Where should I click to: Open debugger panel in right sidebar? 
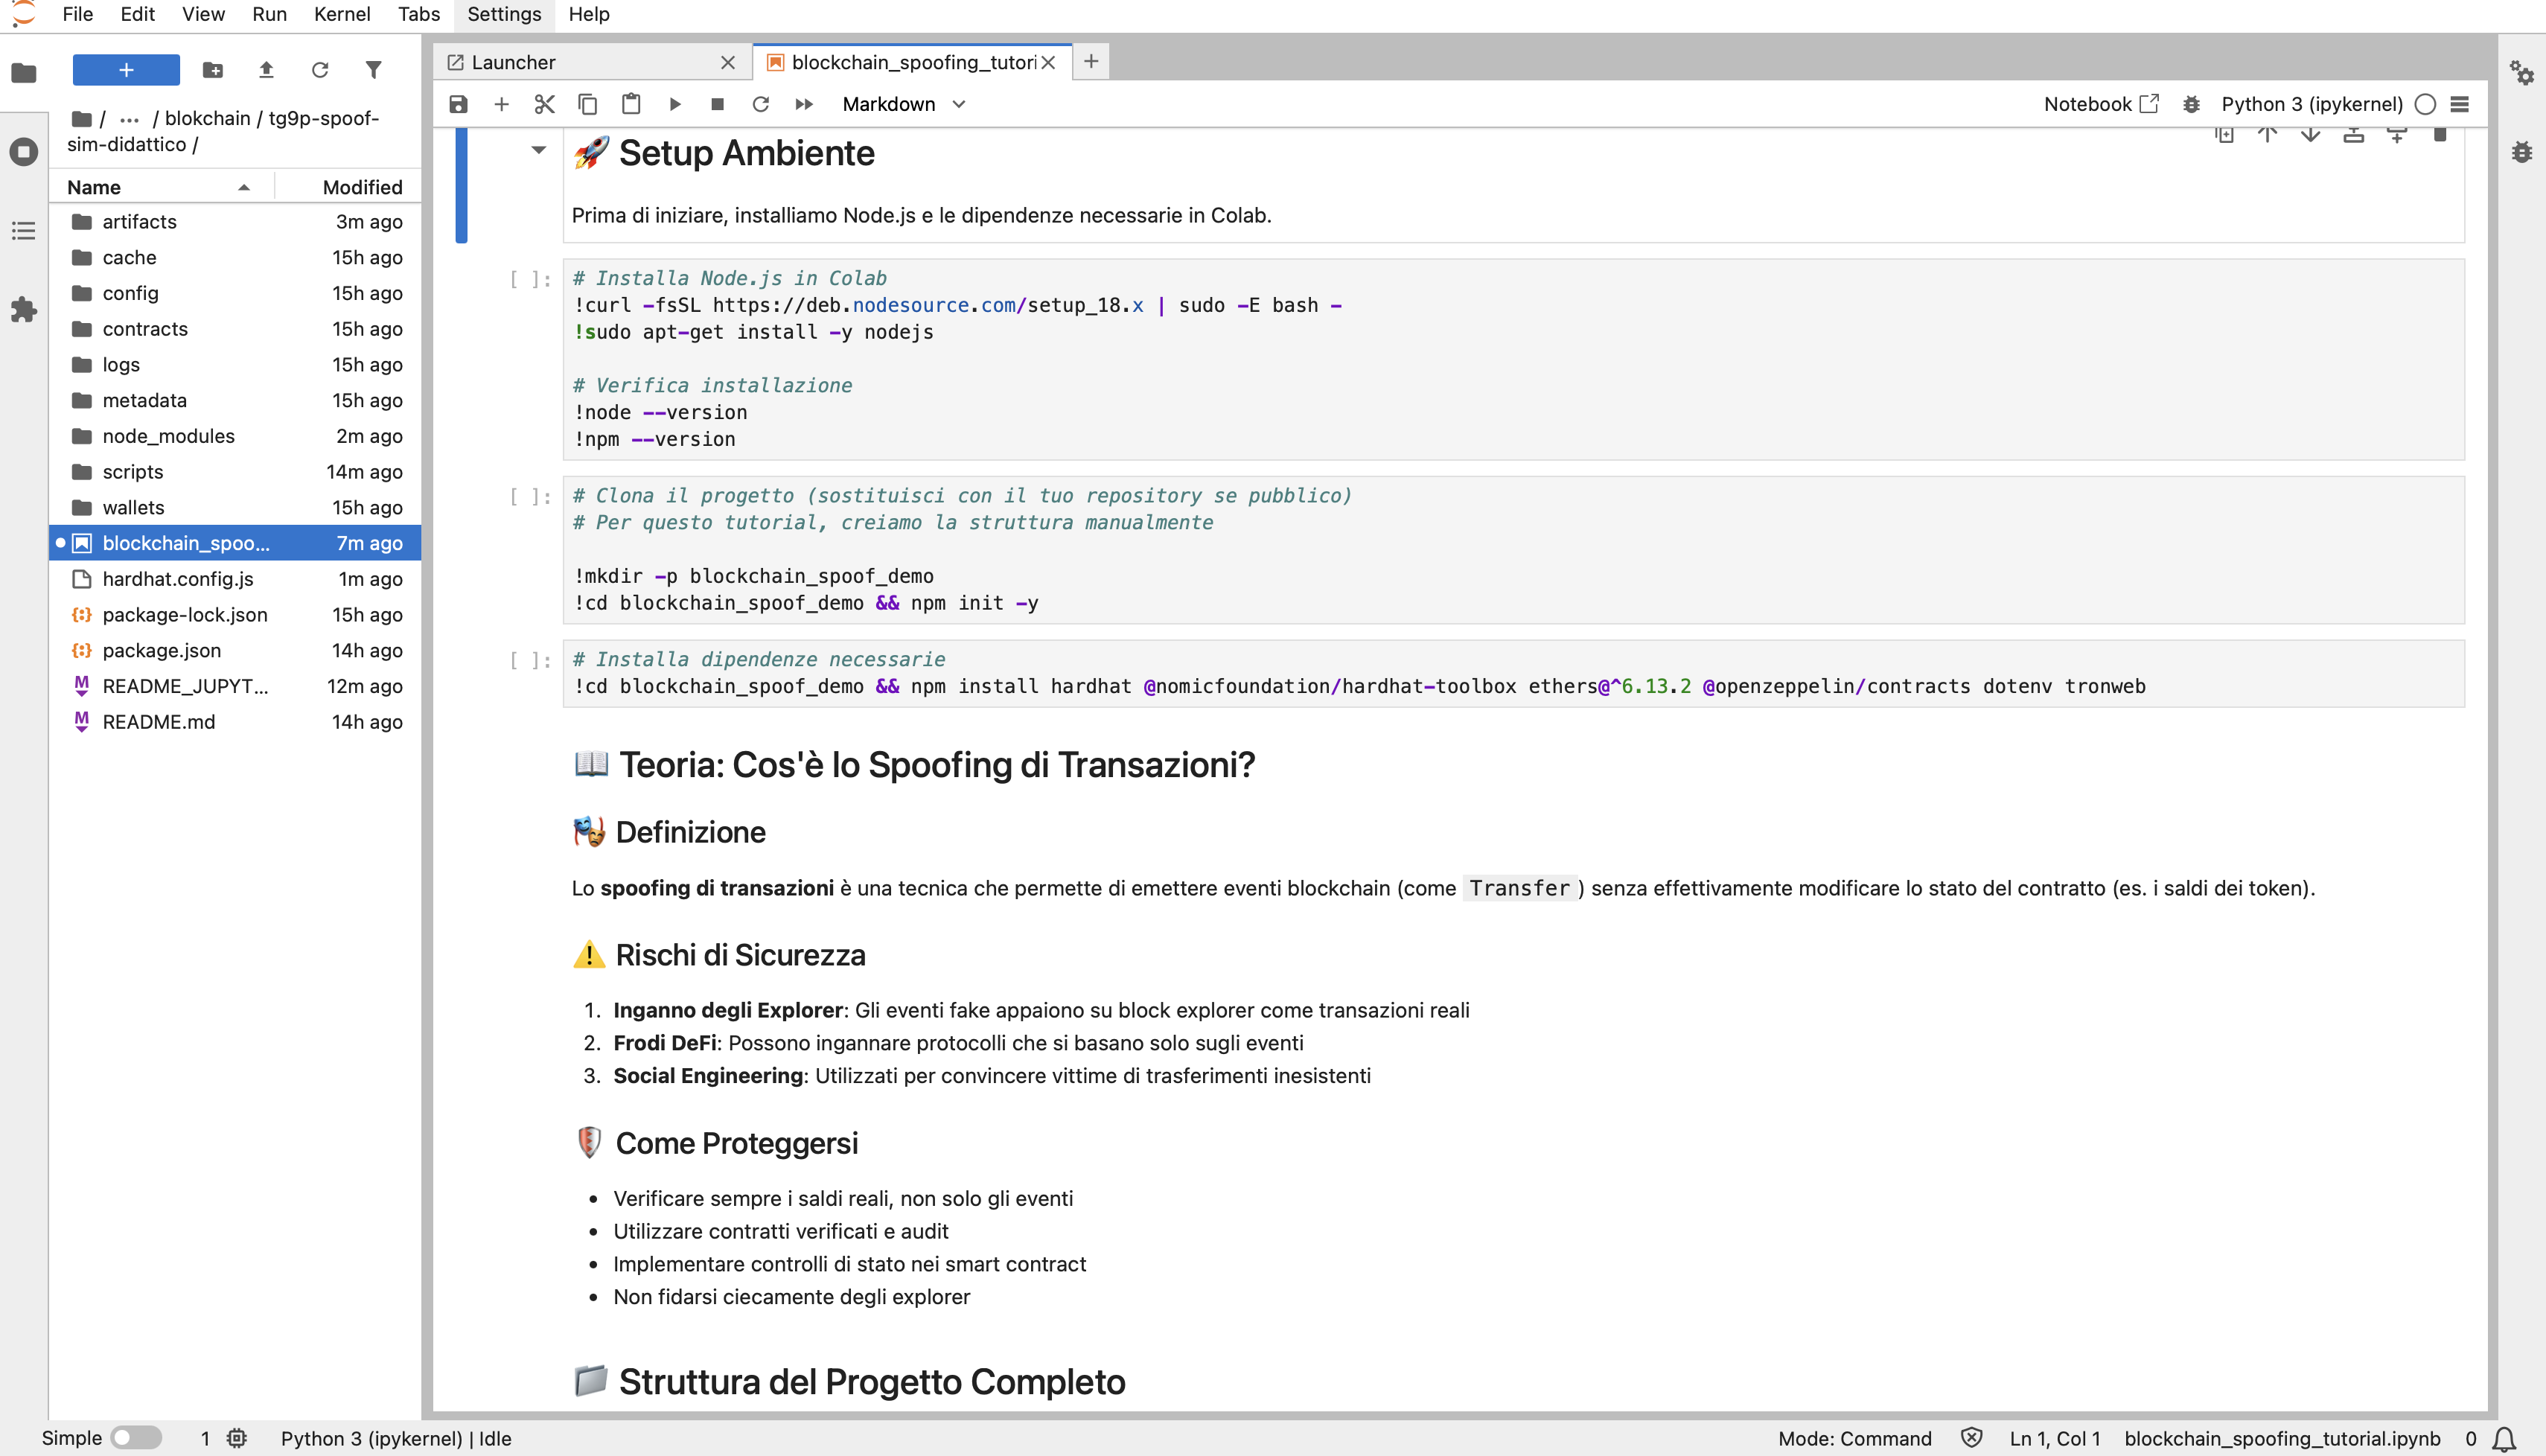point(2522,152)
